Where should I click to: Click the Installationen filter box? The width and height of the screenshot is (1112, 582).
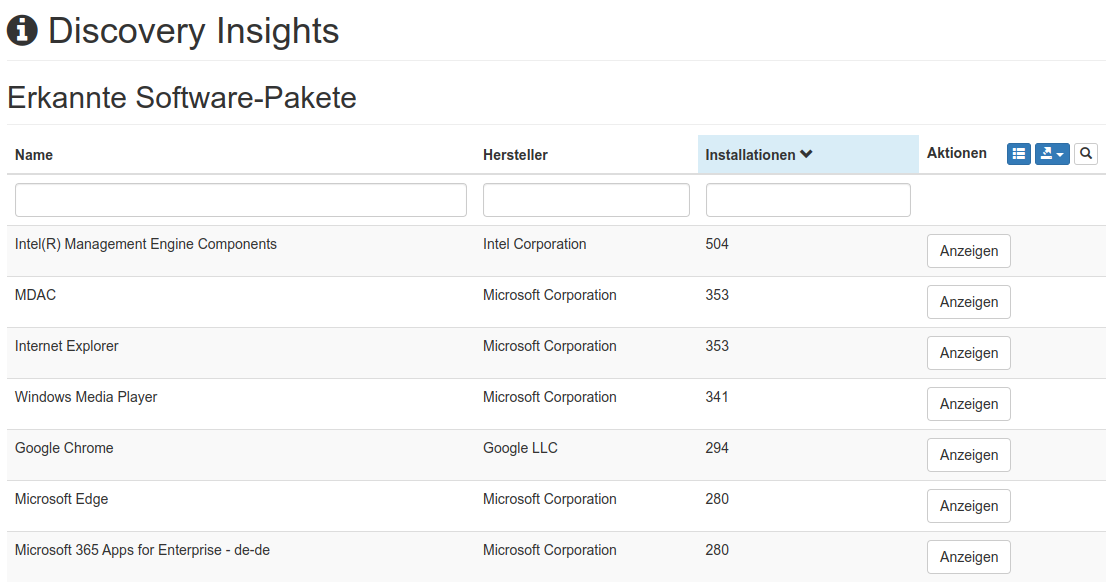808,200
